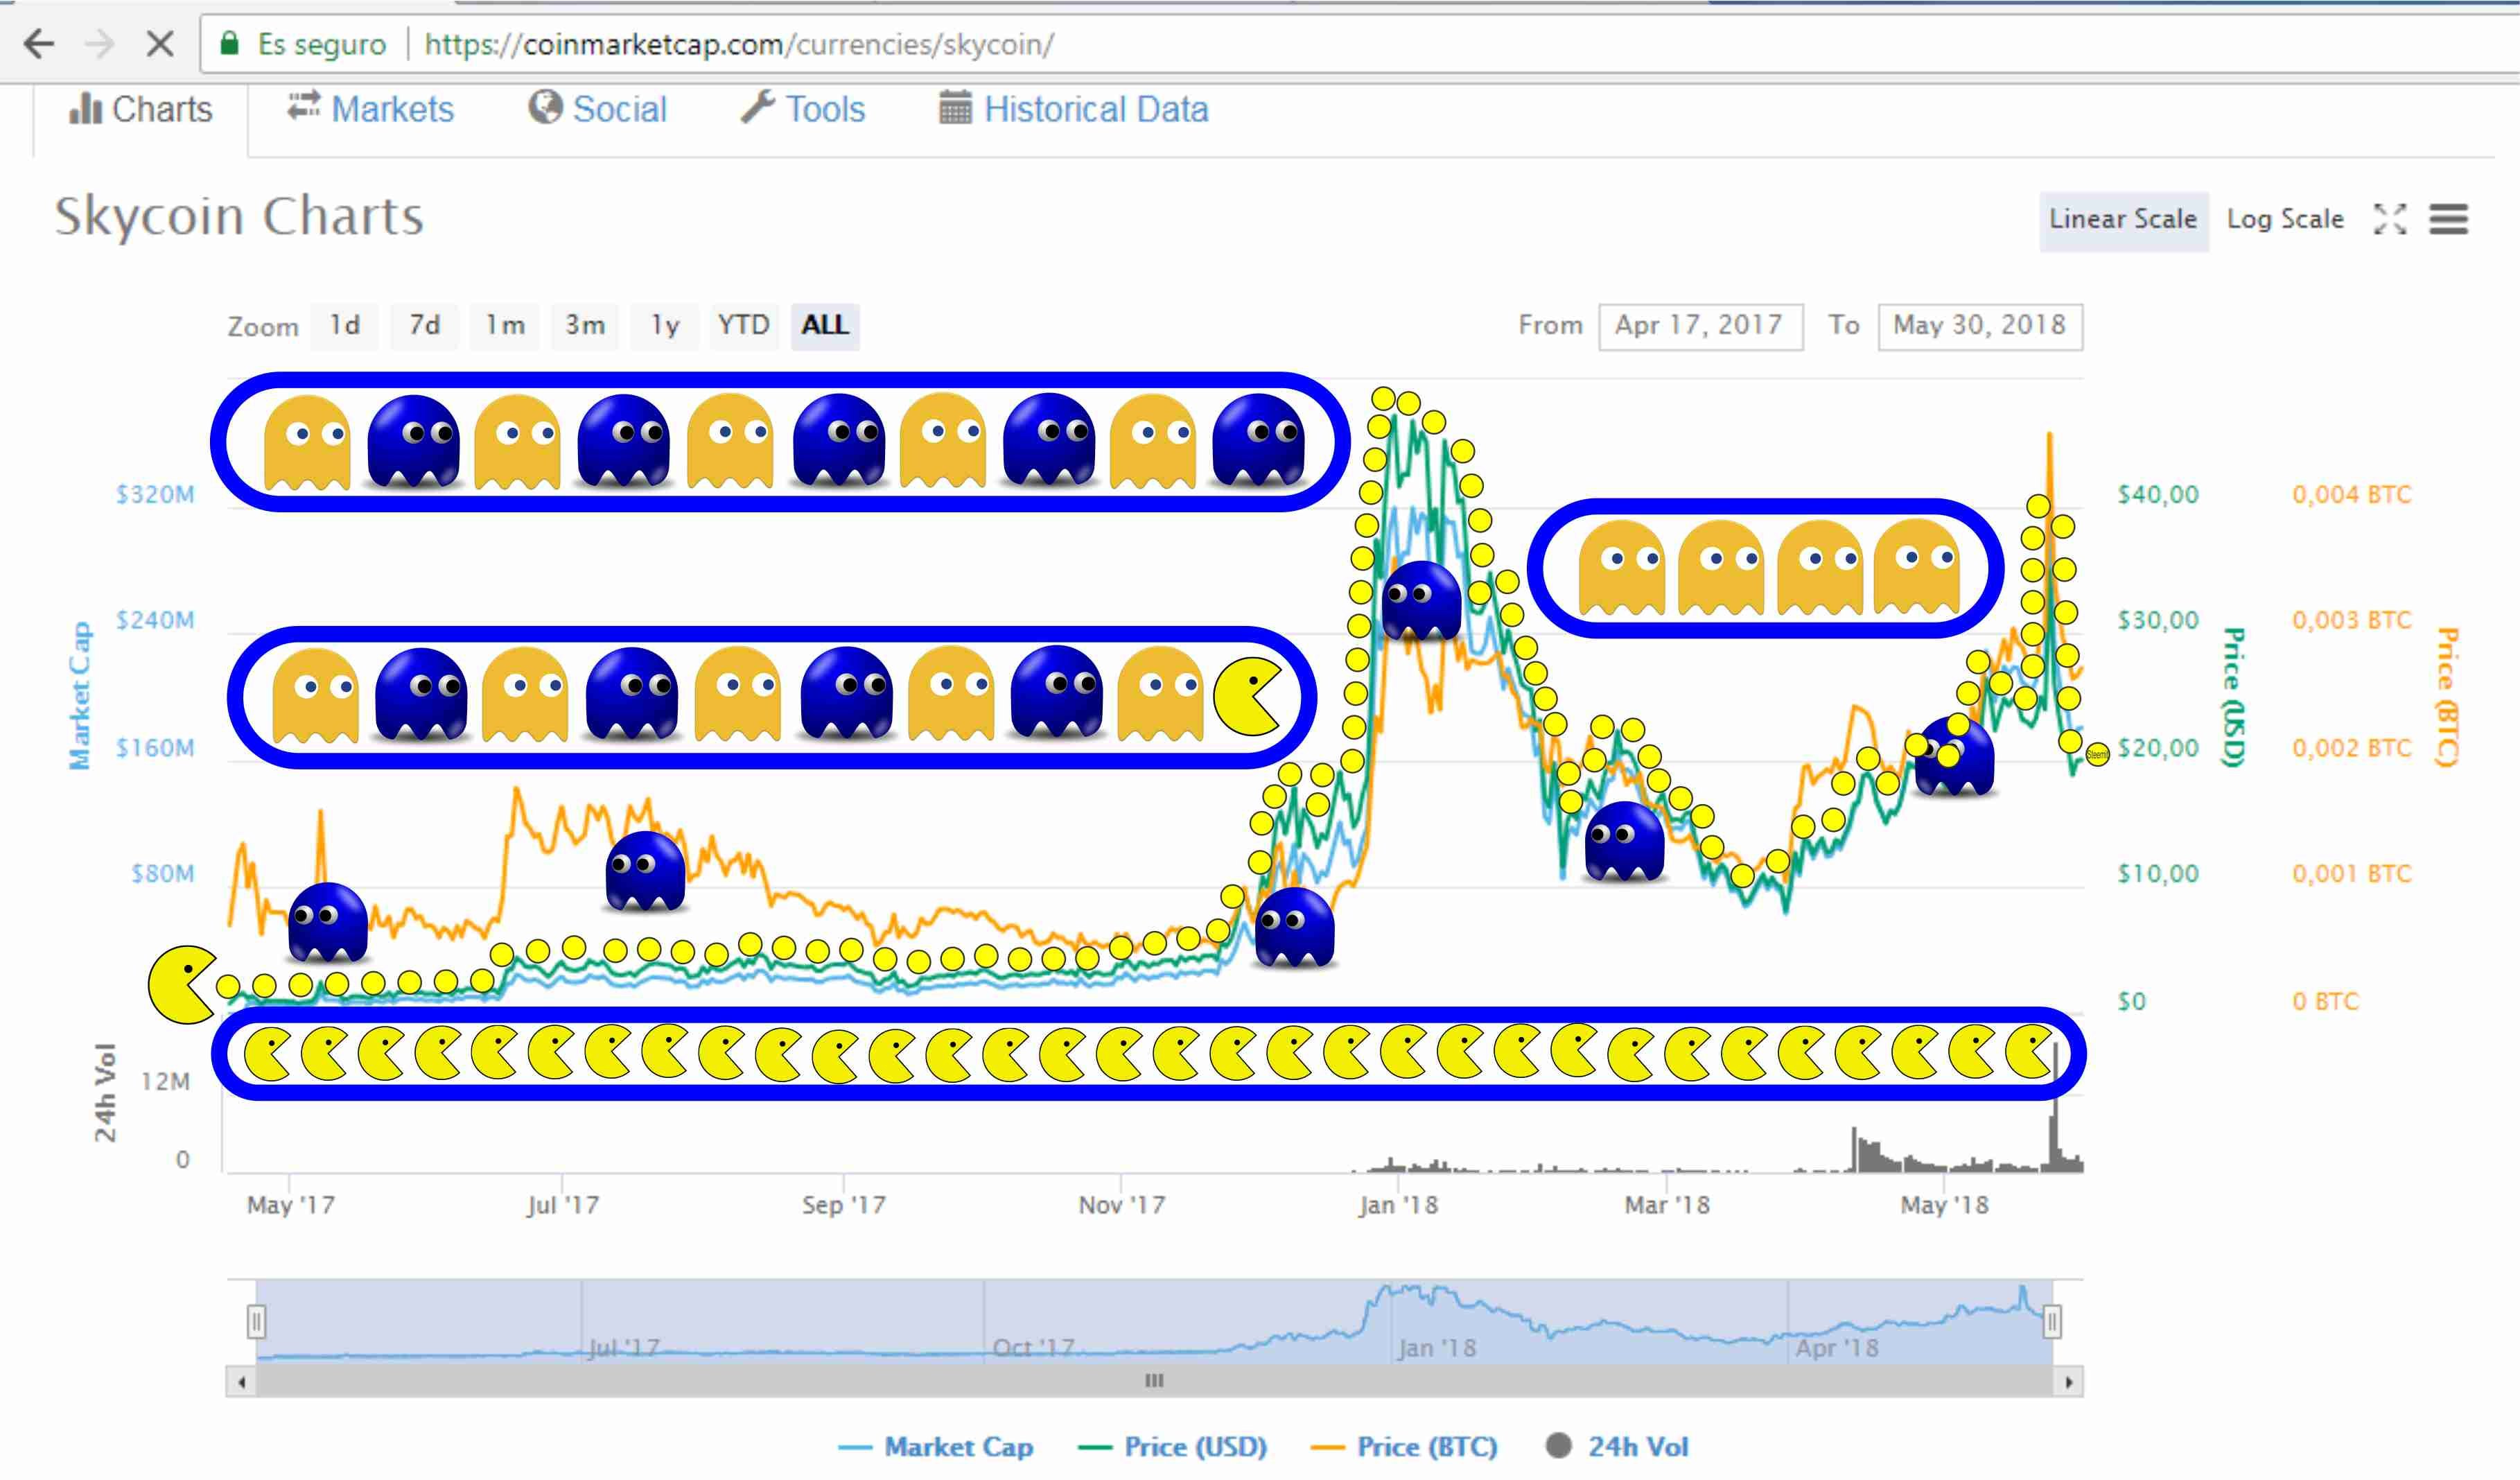
Task: Toggle Market Cap series in legend
Action: pyautogui.click(x=936, y=1447)
